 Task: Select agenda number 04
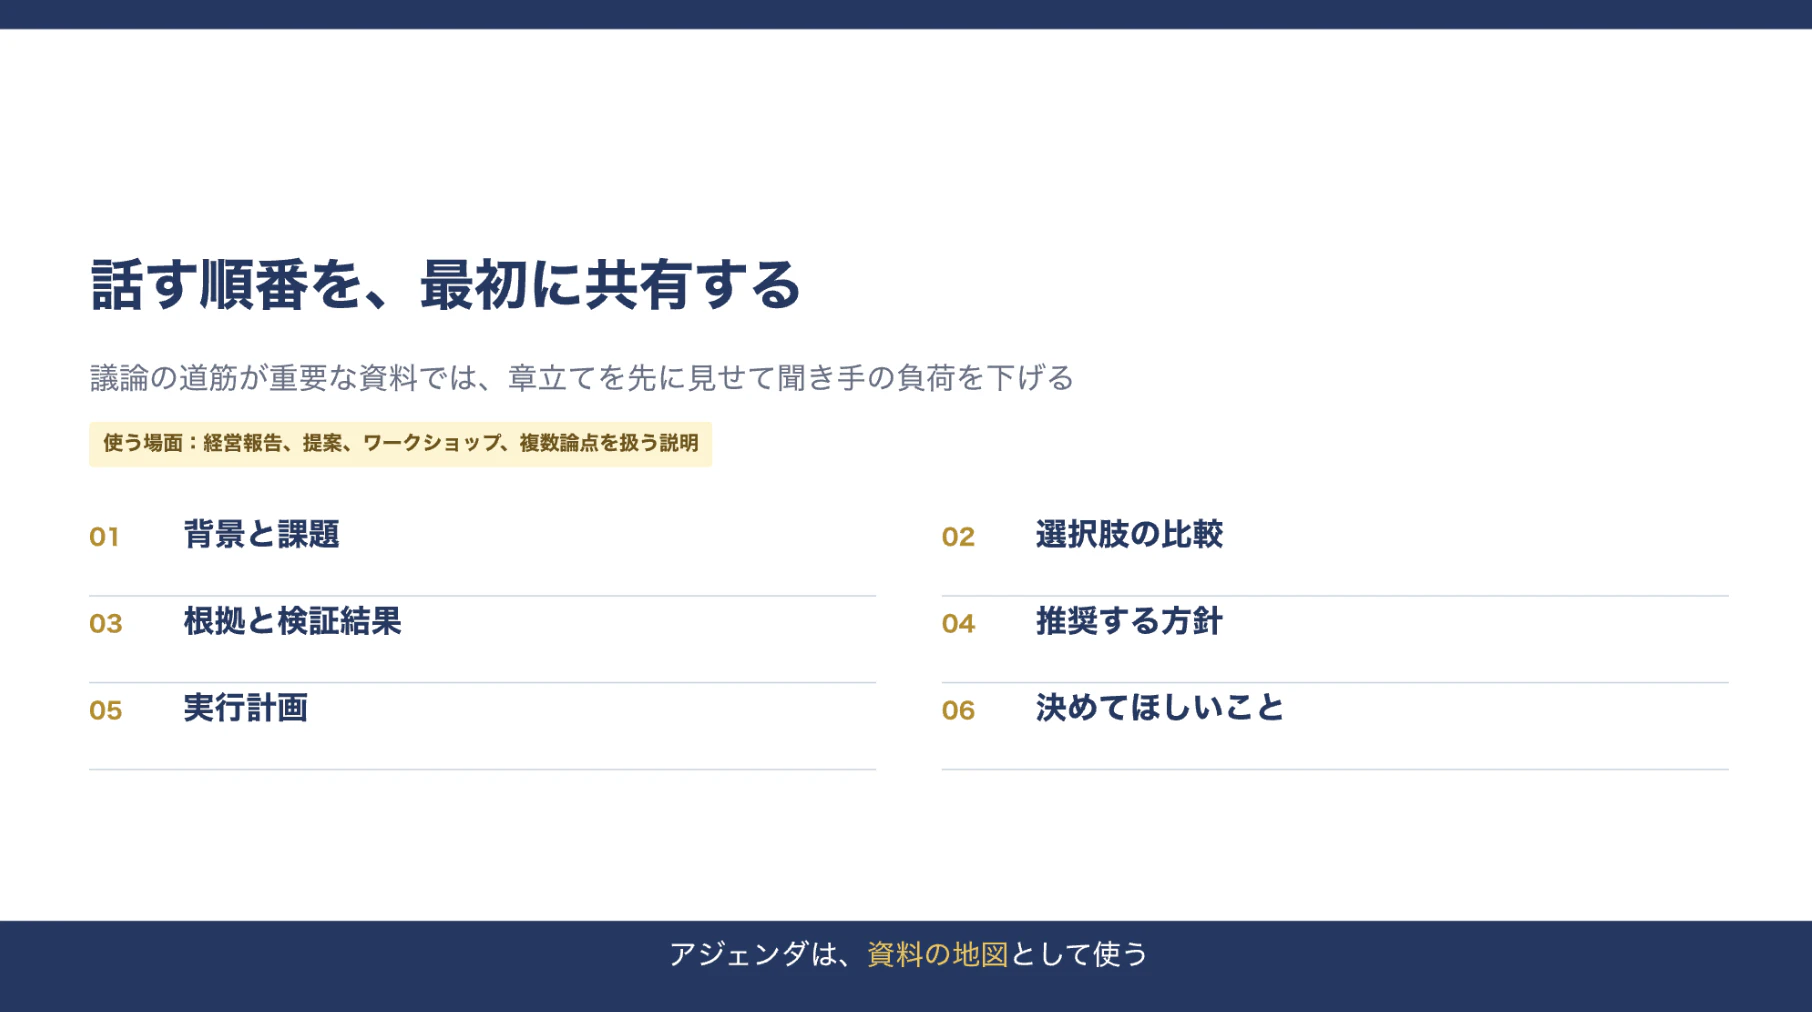(958, 624)
